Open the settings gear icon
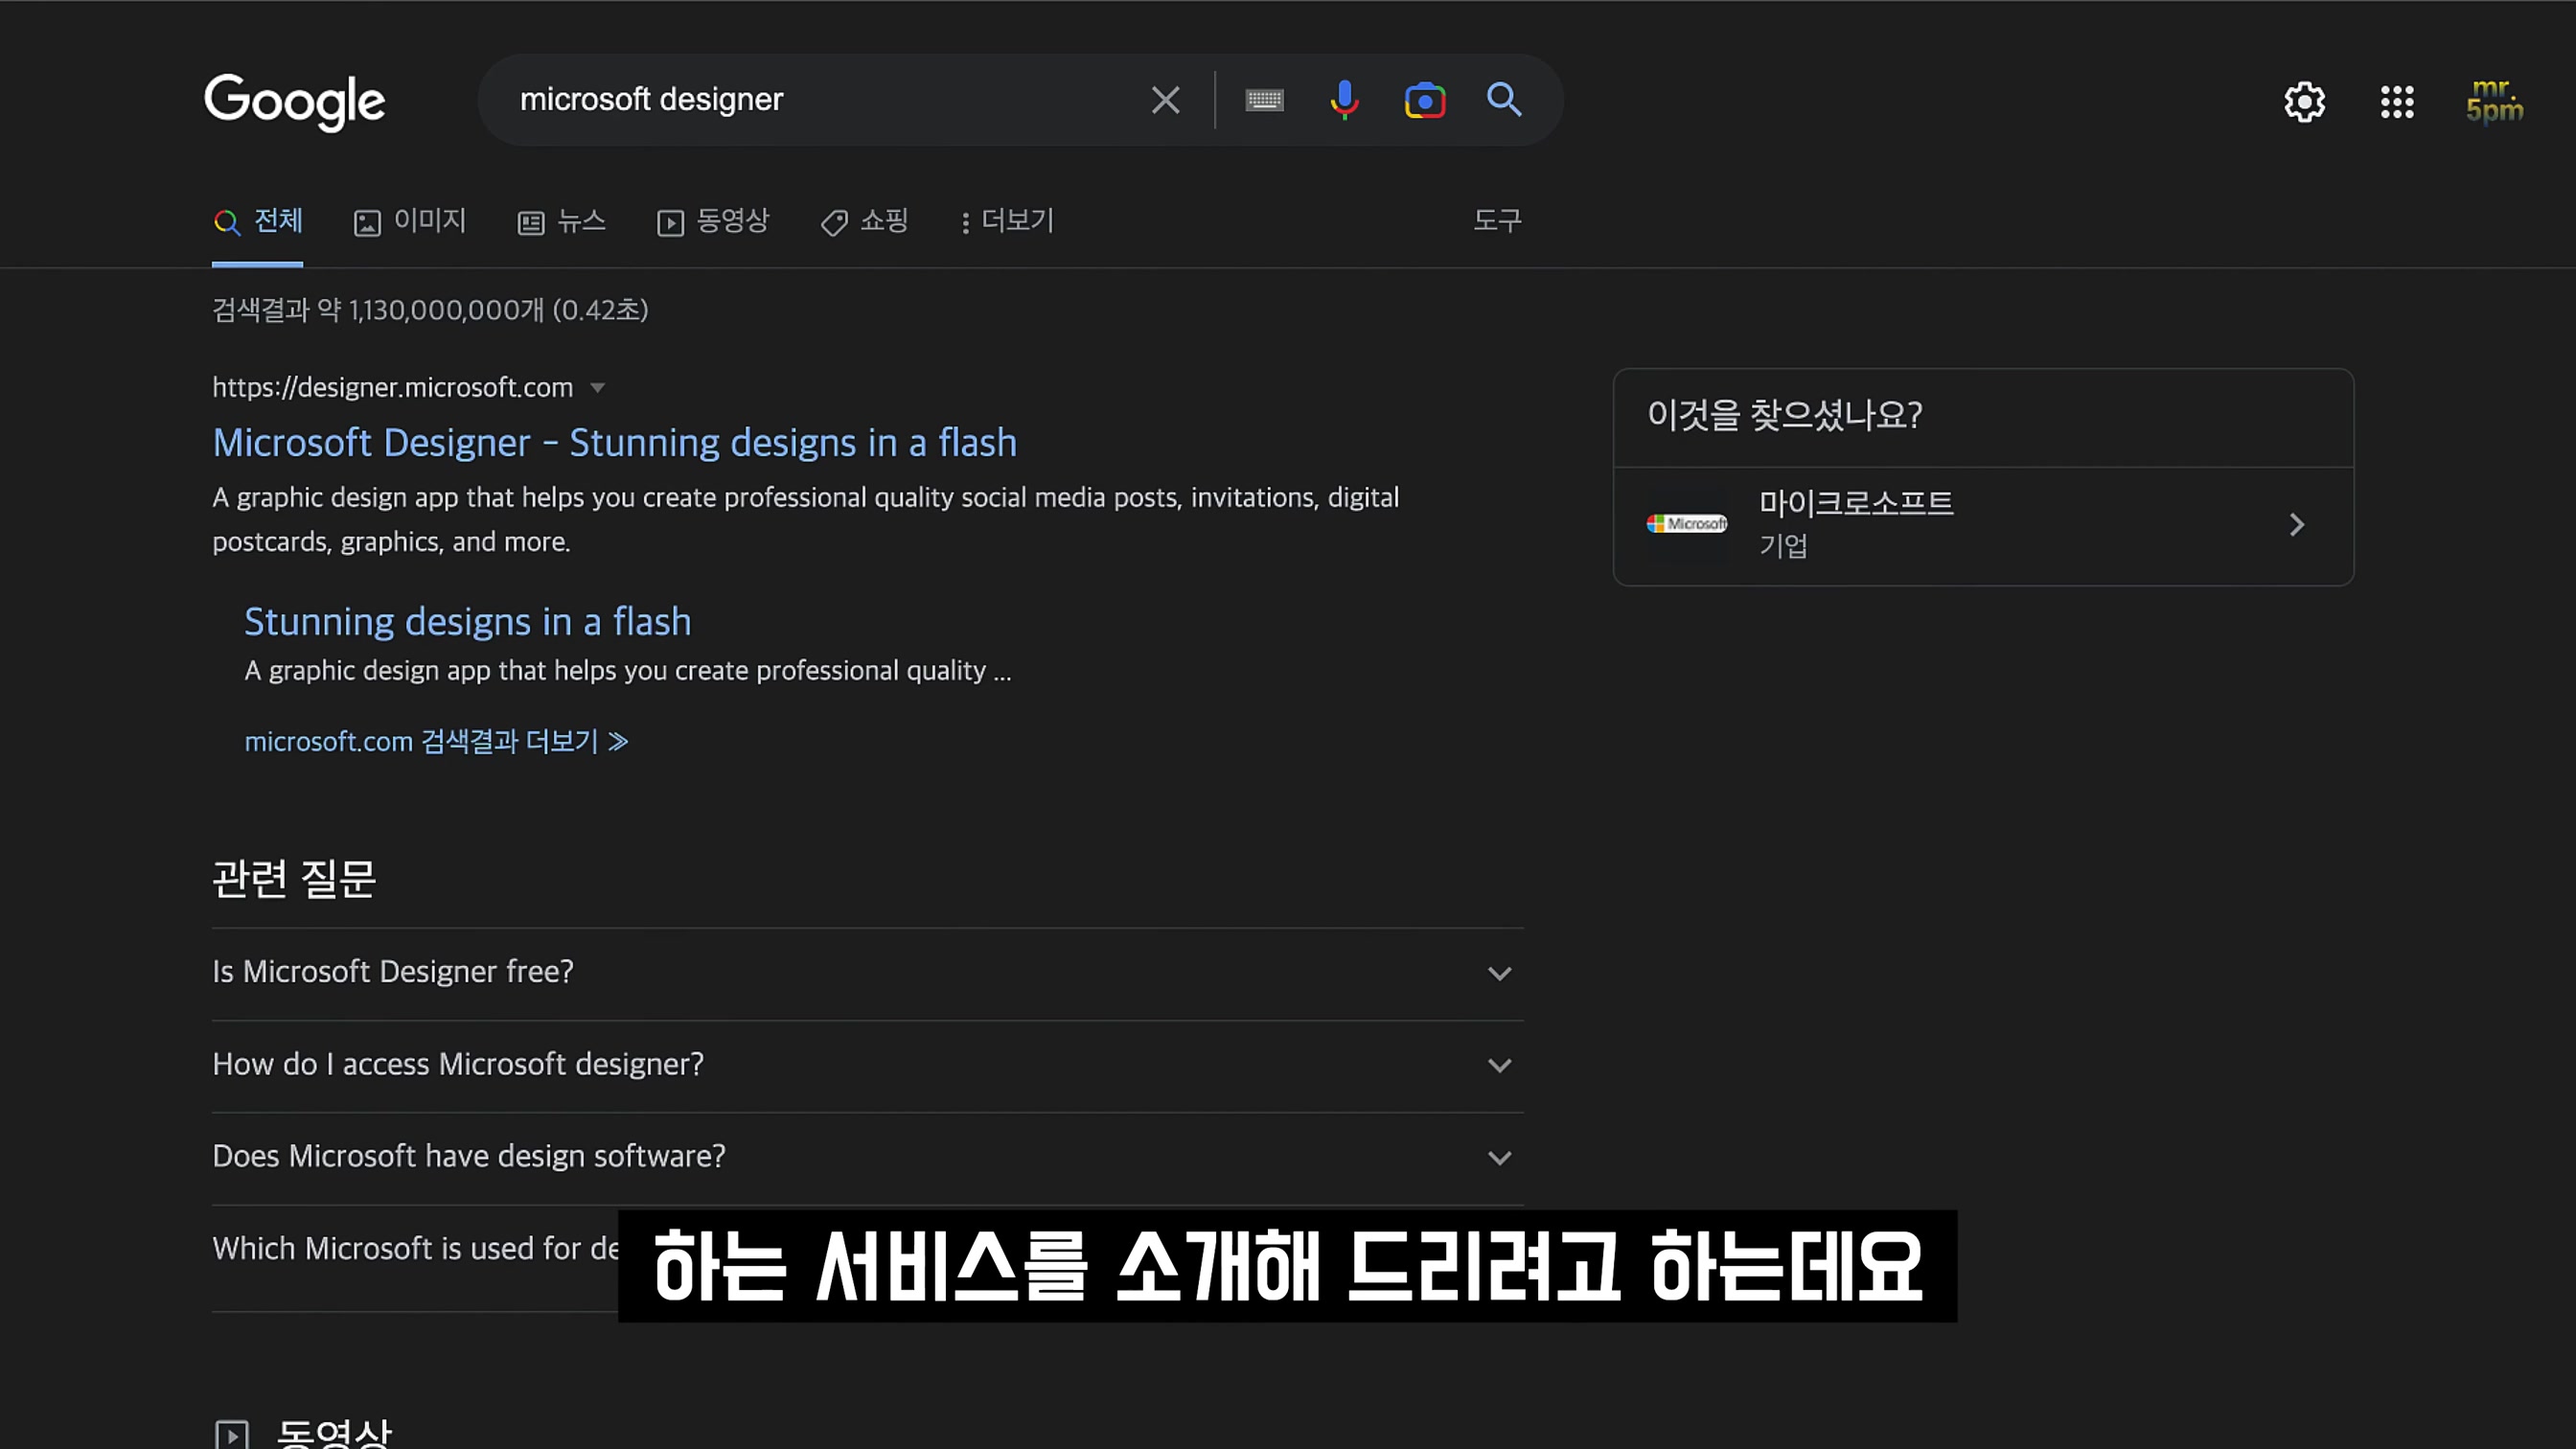2576x1449 pixels. [x=2304, y=101]
